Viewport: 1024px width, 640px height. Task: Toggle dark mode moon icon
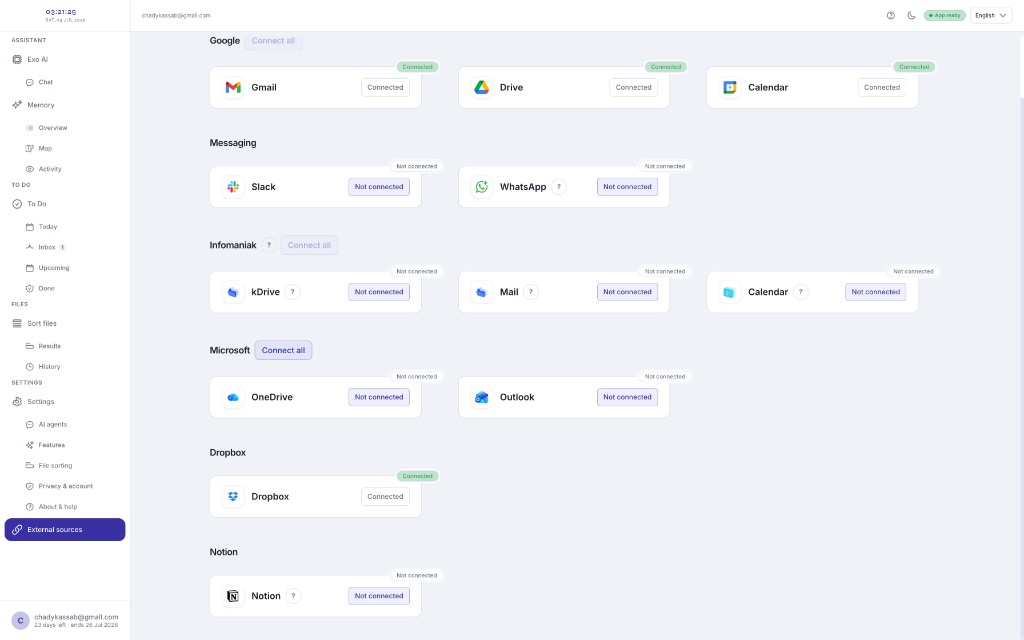coord(911,16)
